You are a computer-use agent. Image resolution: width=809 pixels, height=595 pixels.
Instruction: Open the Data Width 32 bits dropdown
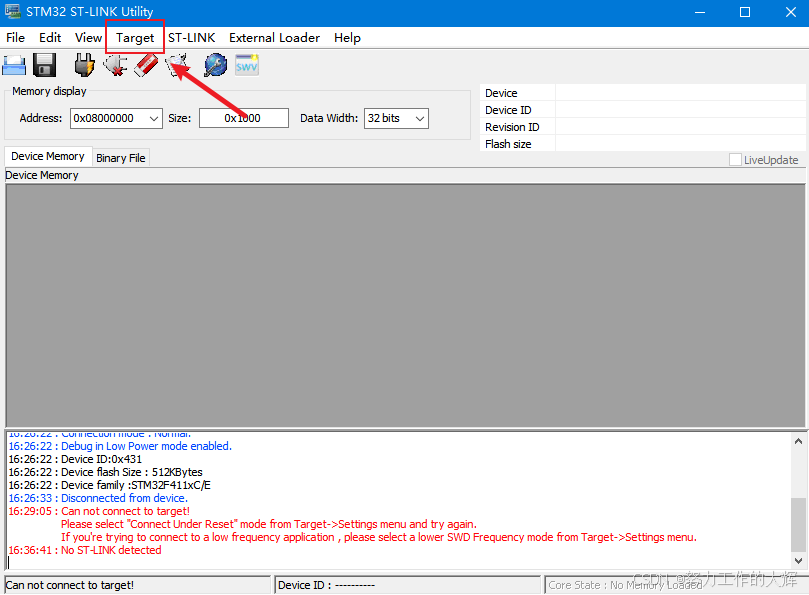(396, 118)
